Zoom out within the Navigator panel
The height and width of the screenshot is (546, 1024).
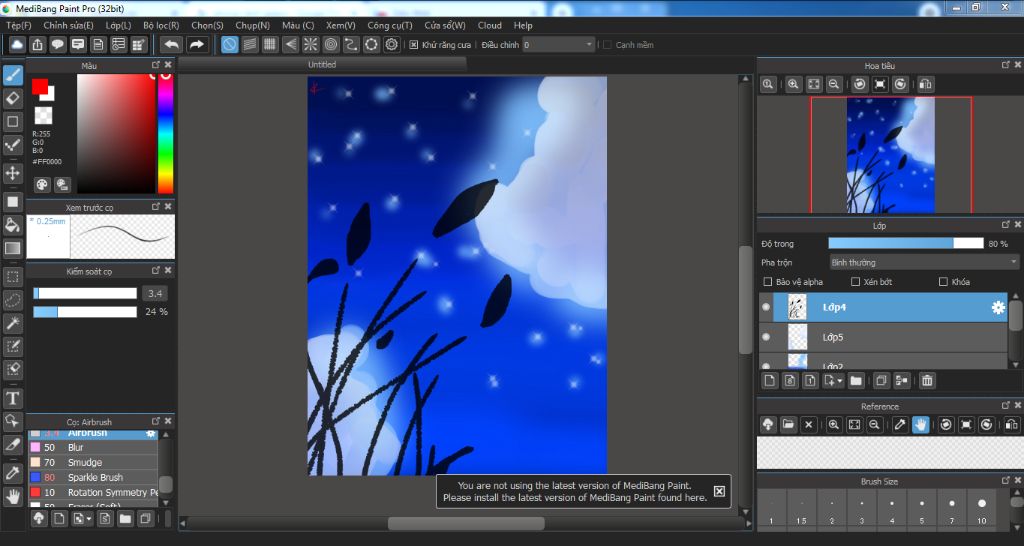click(x=834, y=84)
